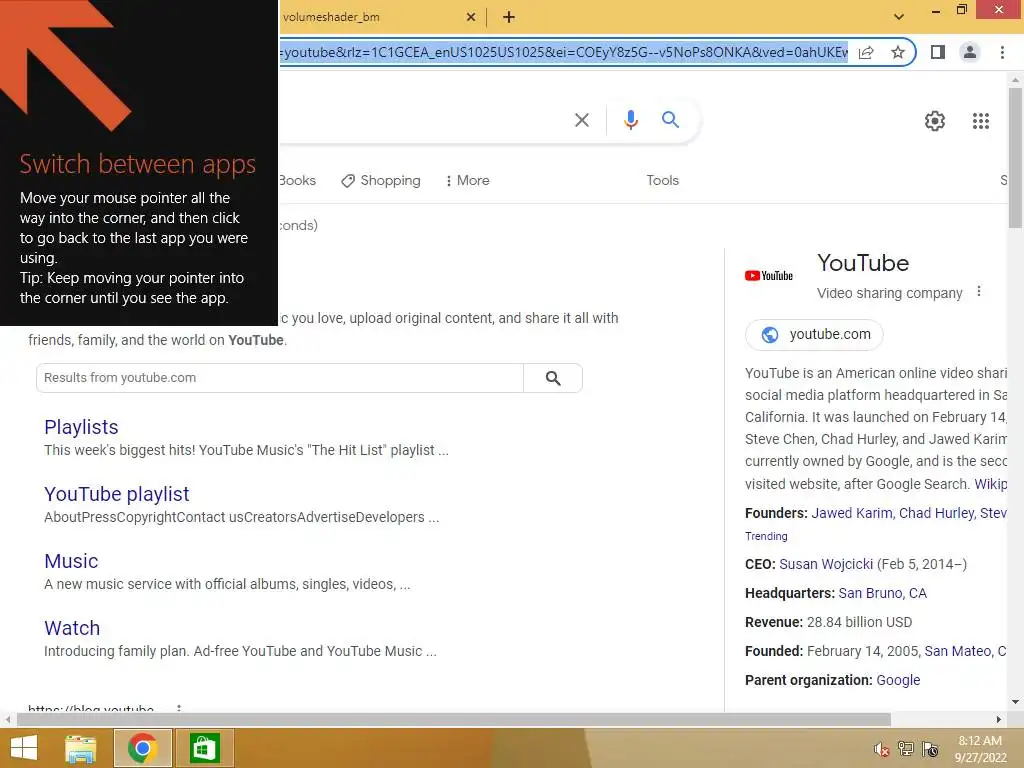Click the scroll right arrow
Viewport: 1024px width, 768px height.
coord(999,719)
